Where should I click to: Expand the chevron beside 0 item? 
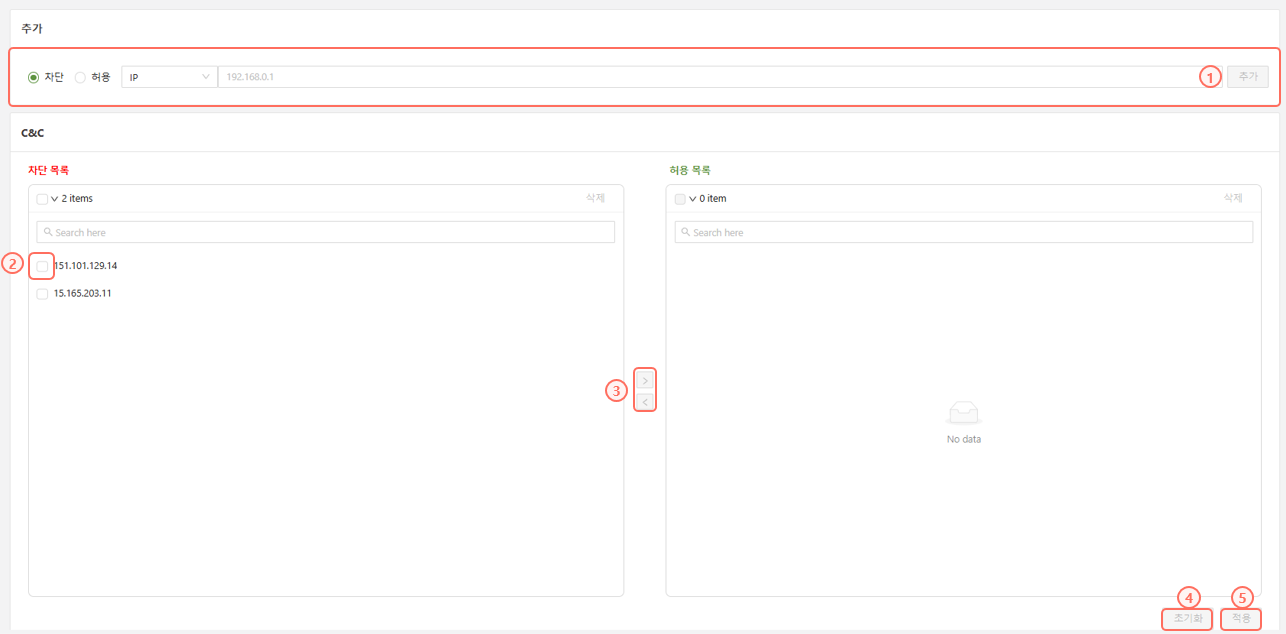pos(693,199)
